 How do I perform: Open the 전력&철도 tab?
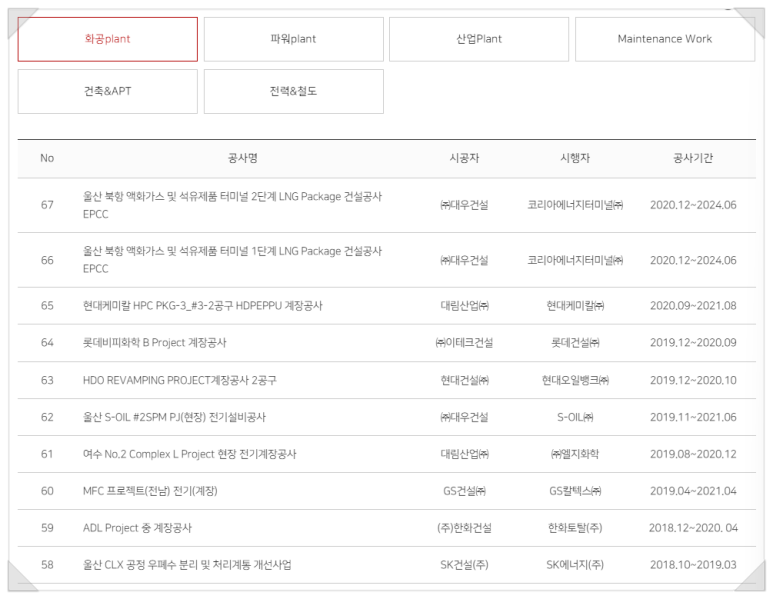(x=294, y=91)
